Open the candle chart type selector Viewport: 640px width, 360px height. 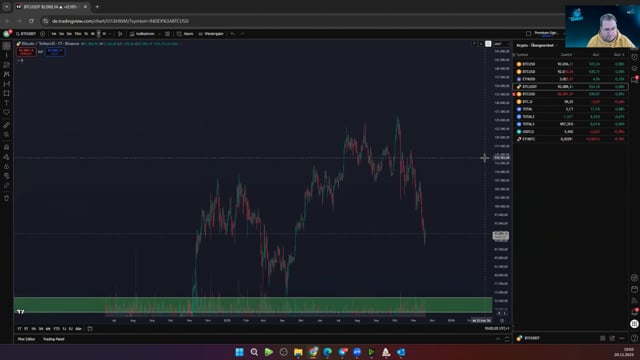click(x=120, y=34)
